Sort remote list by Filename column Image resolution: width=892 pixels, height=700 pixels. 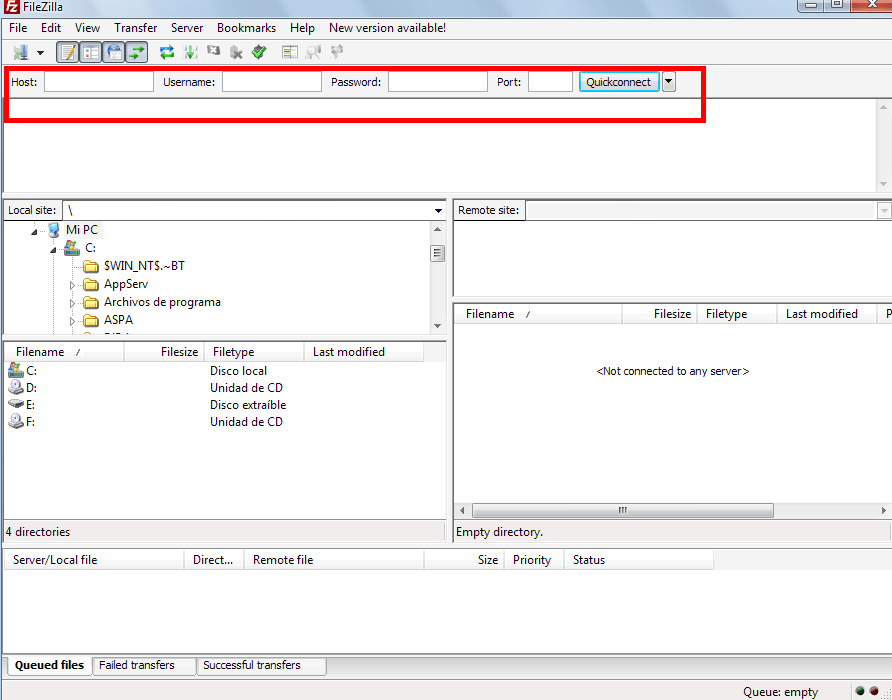(538, 314)
